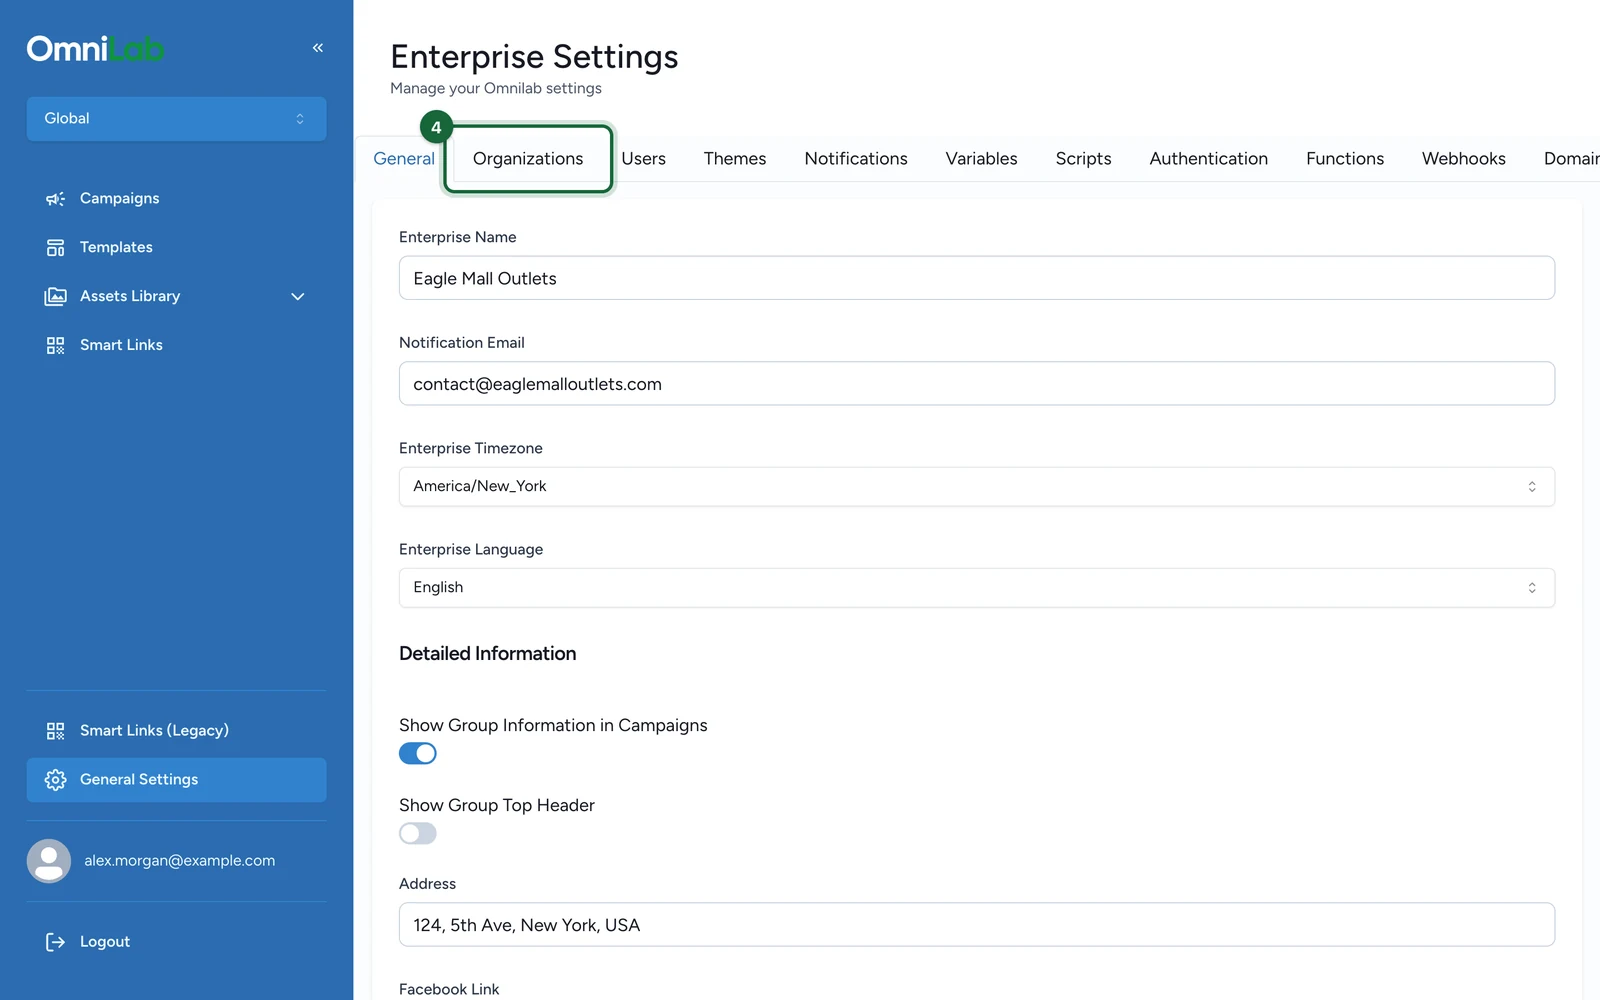This screenshot has height=1000, width=1600.
Task: Open Templates in the sidebar
Action: [176, 248]
